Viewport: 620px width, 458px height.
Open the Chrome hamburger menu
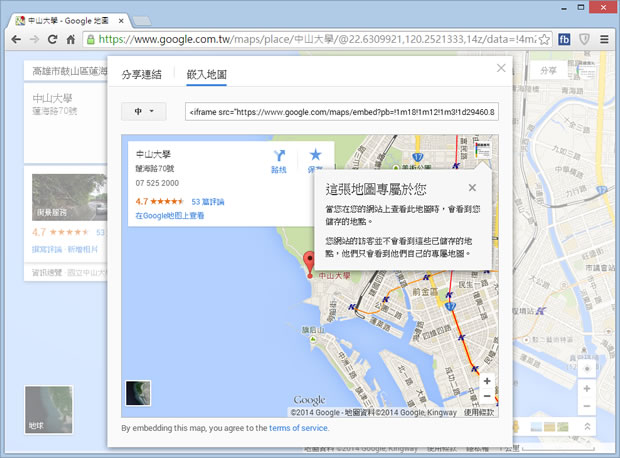point(606,39)
